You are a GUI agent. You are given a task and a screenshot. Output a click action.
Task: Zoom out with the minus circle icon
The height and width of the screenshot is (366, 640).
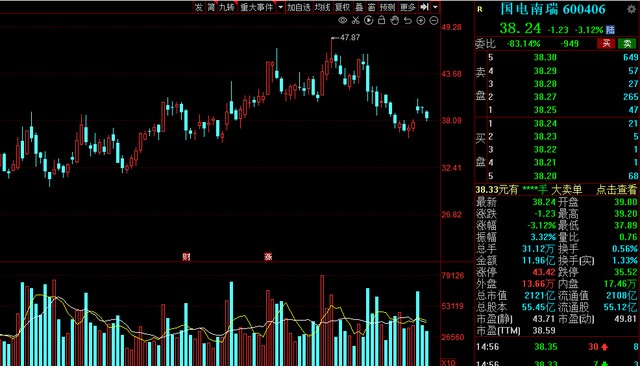point(434,20)
